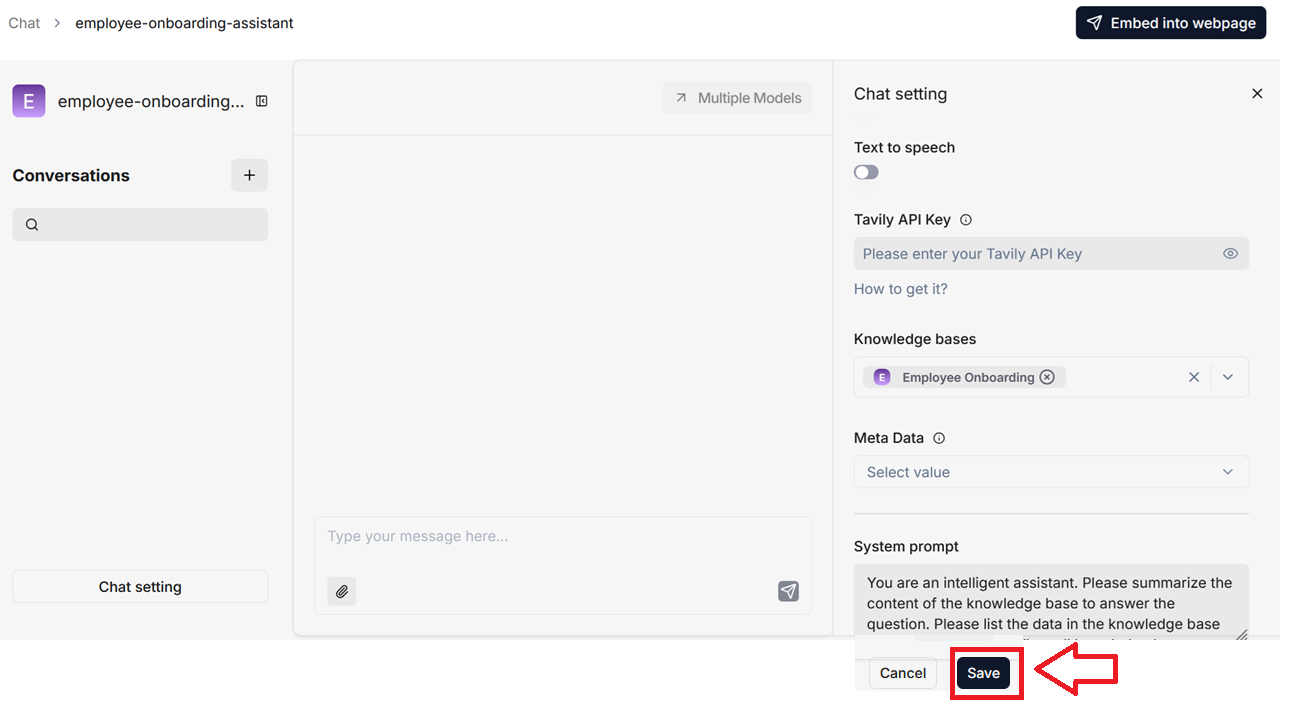This screenshot has height=702, width=1291.
Task: Click the Conversations heading
Action: point(71,175)
